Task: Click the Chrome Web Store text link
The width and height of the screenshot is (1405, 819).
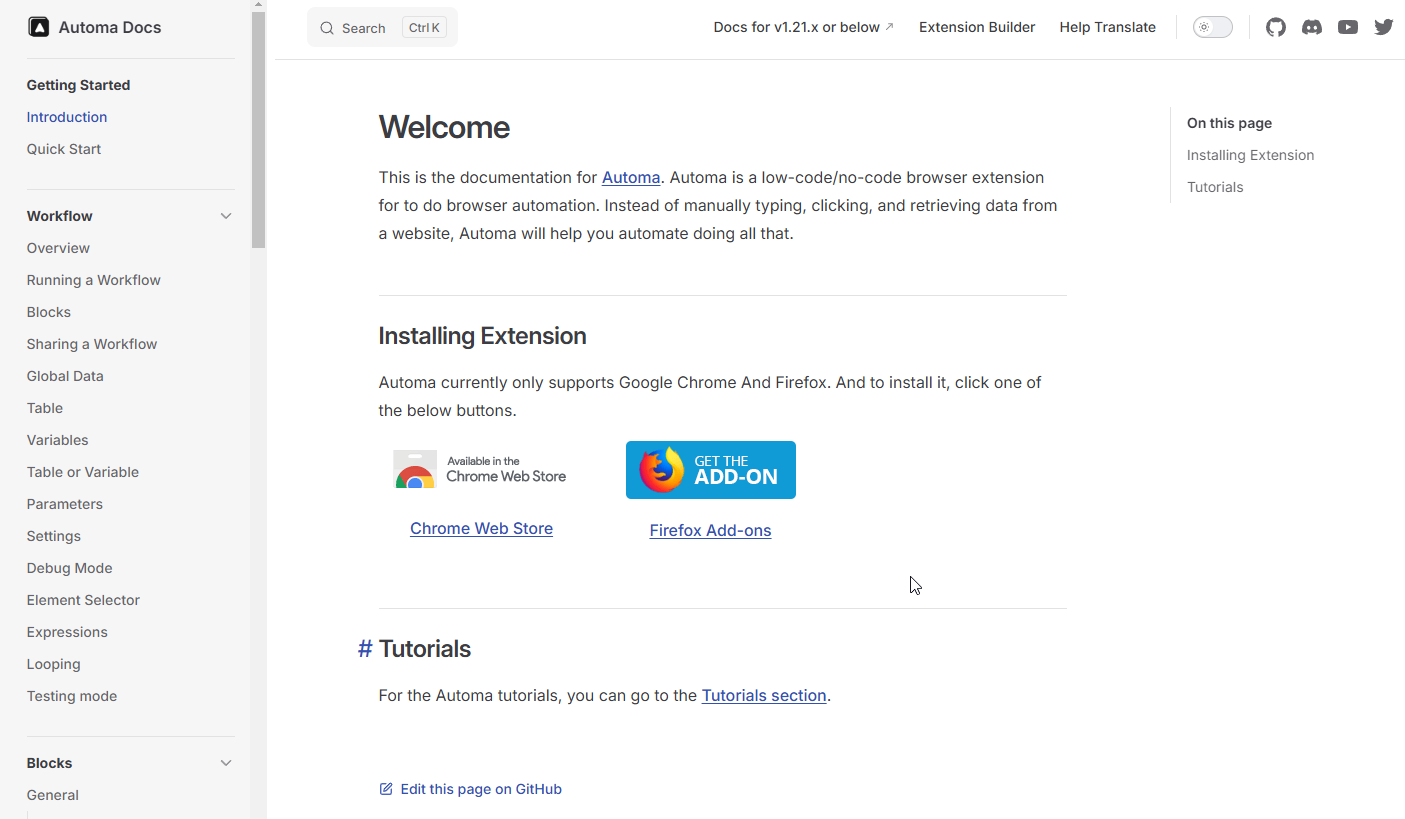Action: [x=481, y=528]
